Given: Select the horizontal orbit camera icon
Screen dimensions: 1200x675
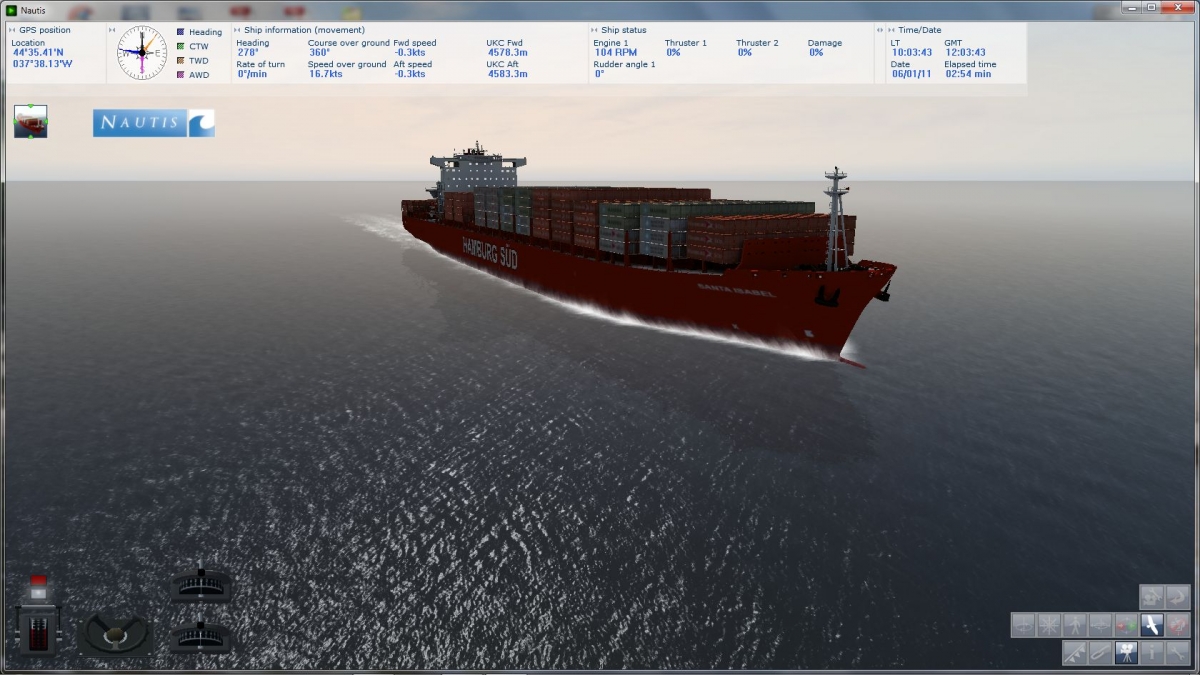Looking at the screenshot, I should 1101,626.
